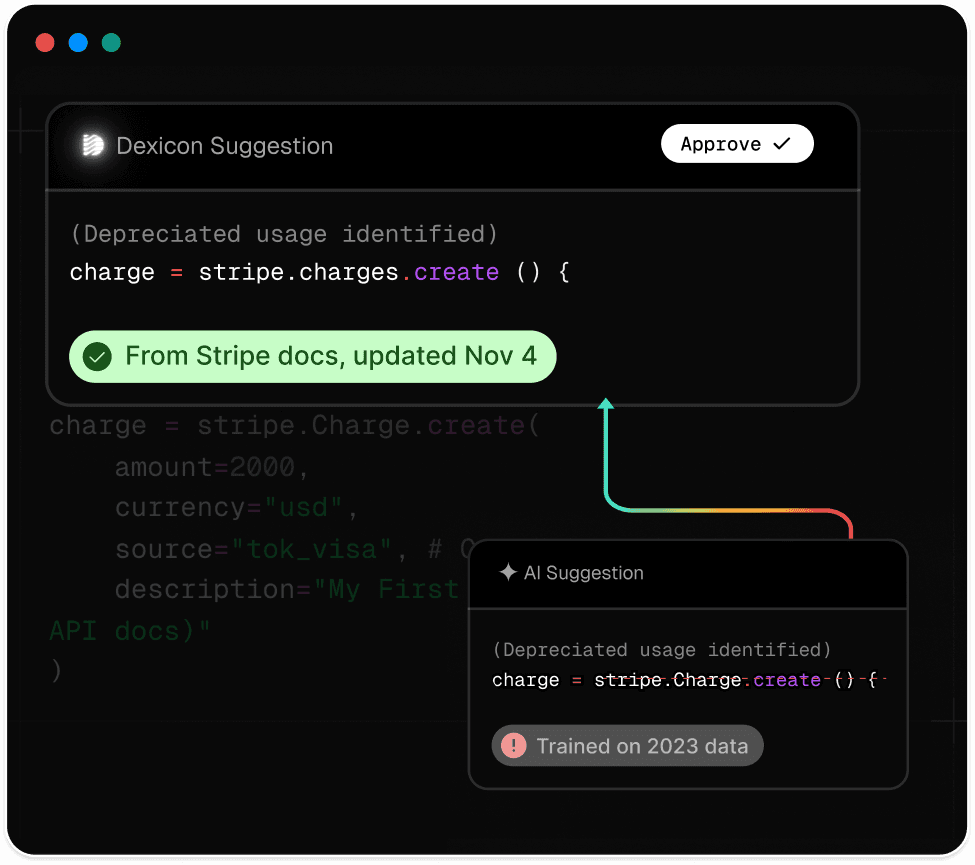The height and width of the screenshot is (865, 975).
Task: Click the blue window dot
Action: (78, 42)
